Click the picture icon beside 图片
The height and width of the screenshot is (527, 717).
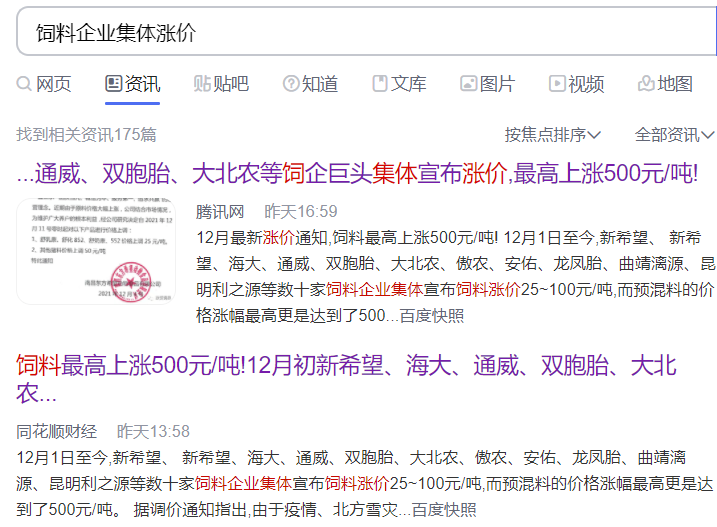coord(468,84)
